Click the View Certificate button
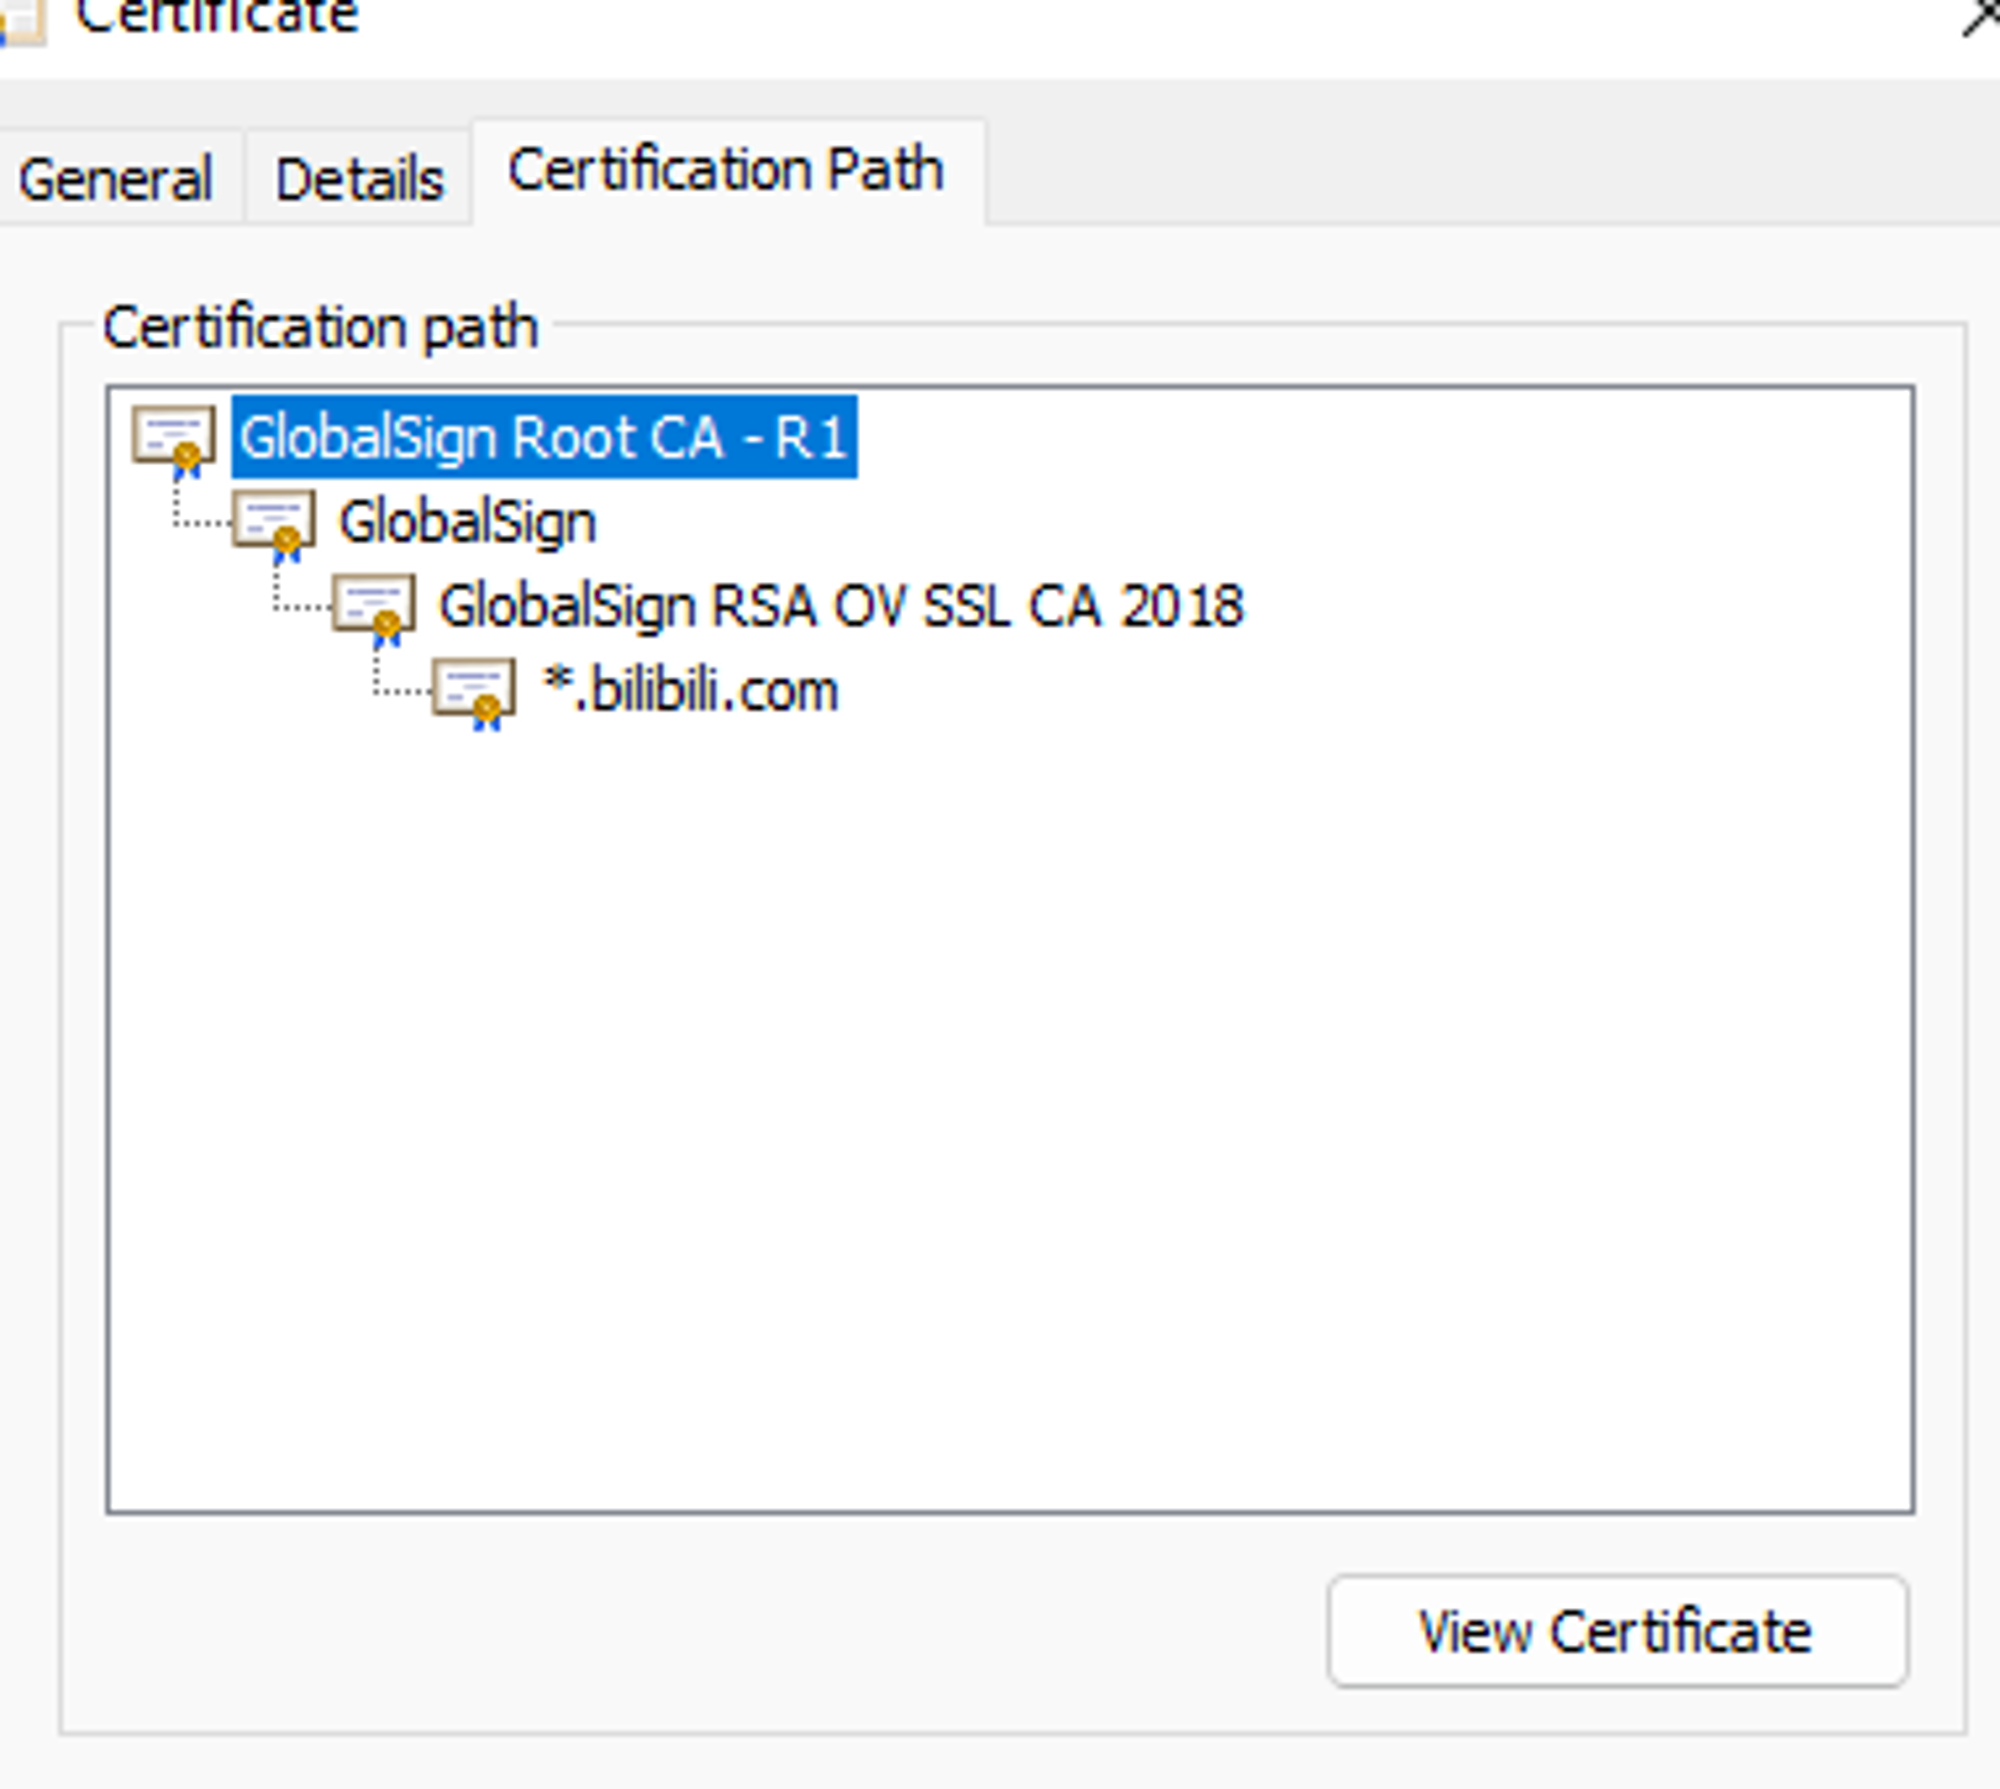 click(1617, 1631)
